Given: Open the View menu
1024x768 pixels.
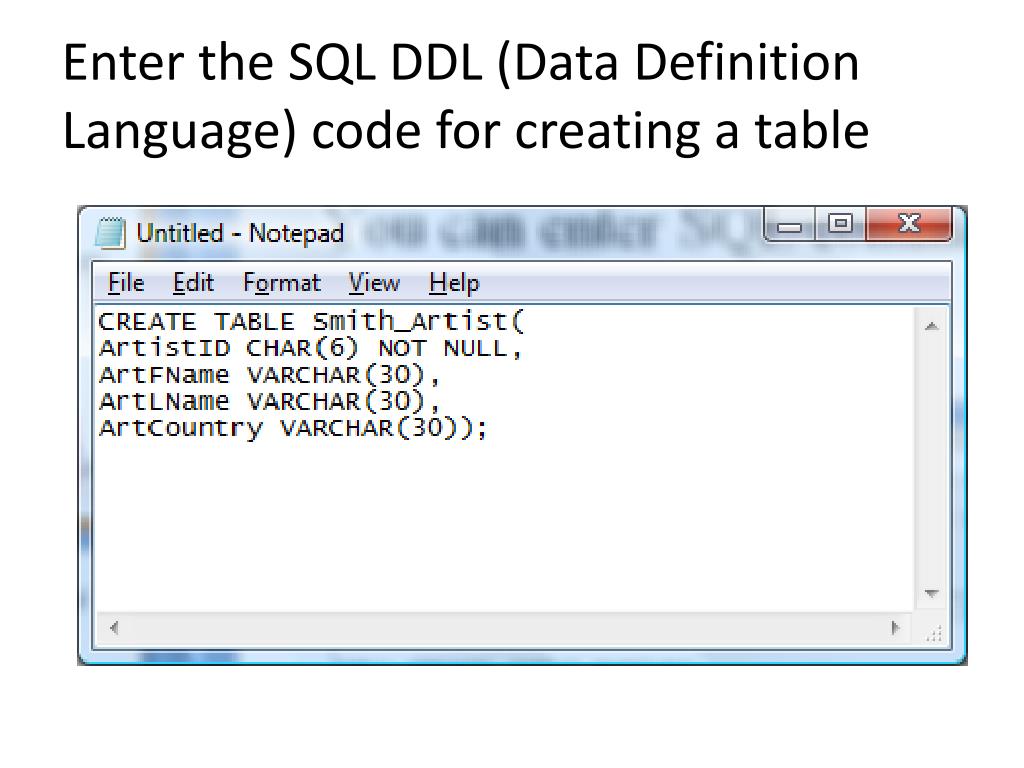Looking at the screenshot, I should pyautogui.click(x=374, y=284).
